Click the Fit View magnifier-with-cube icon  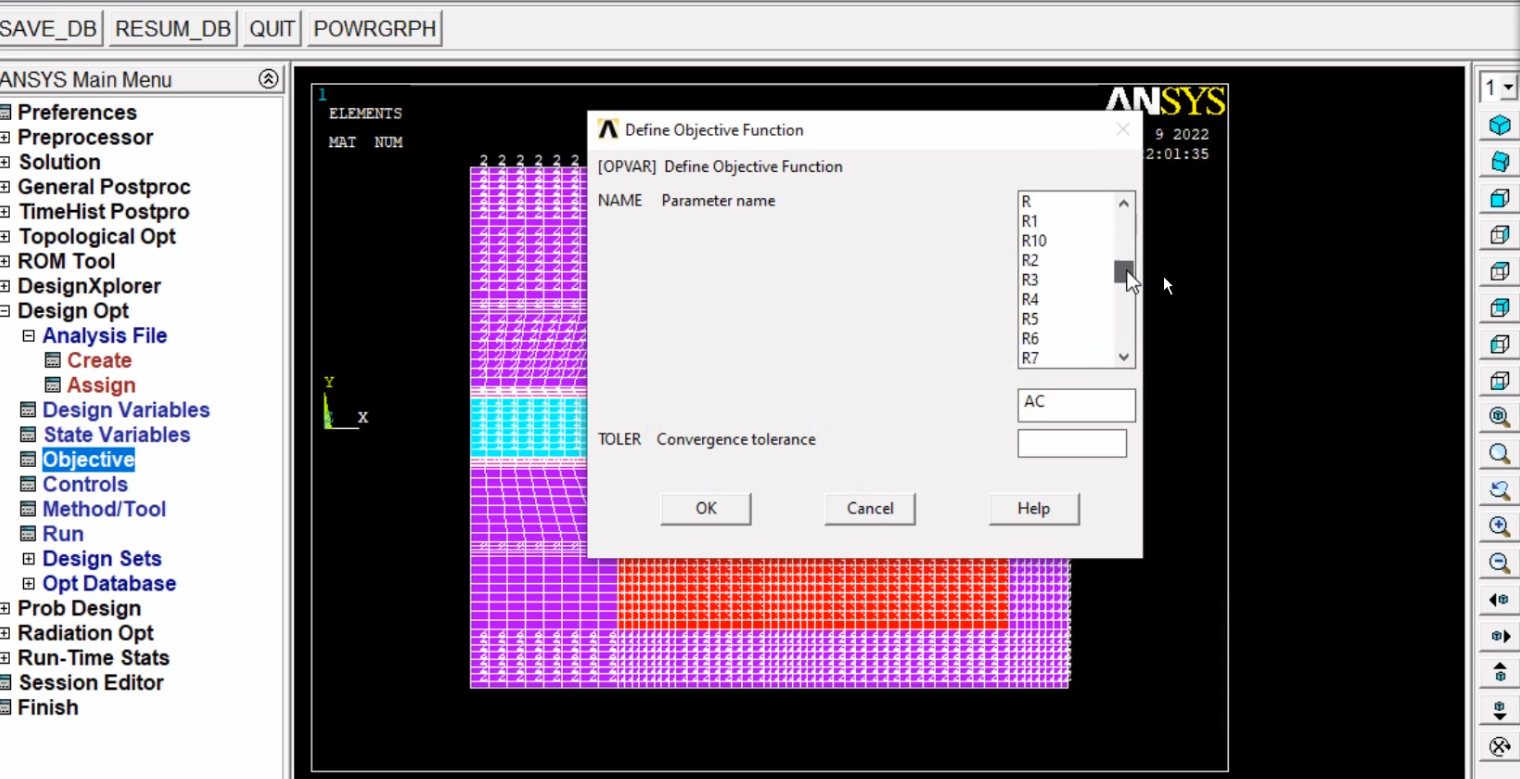click(x=1499, y=417)
